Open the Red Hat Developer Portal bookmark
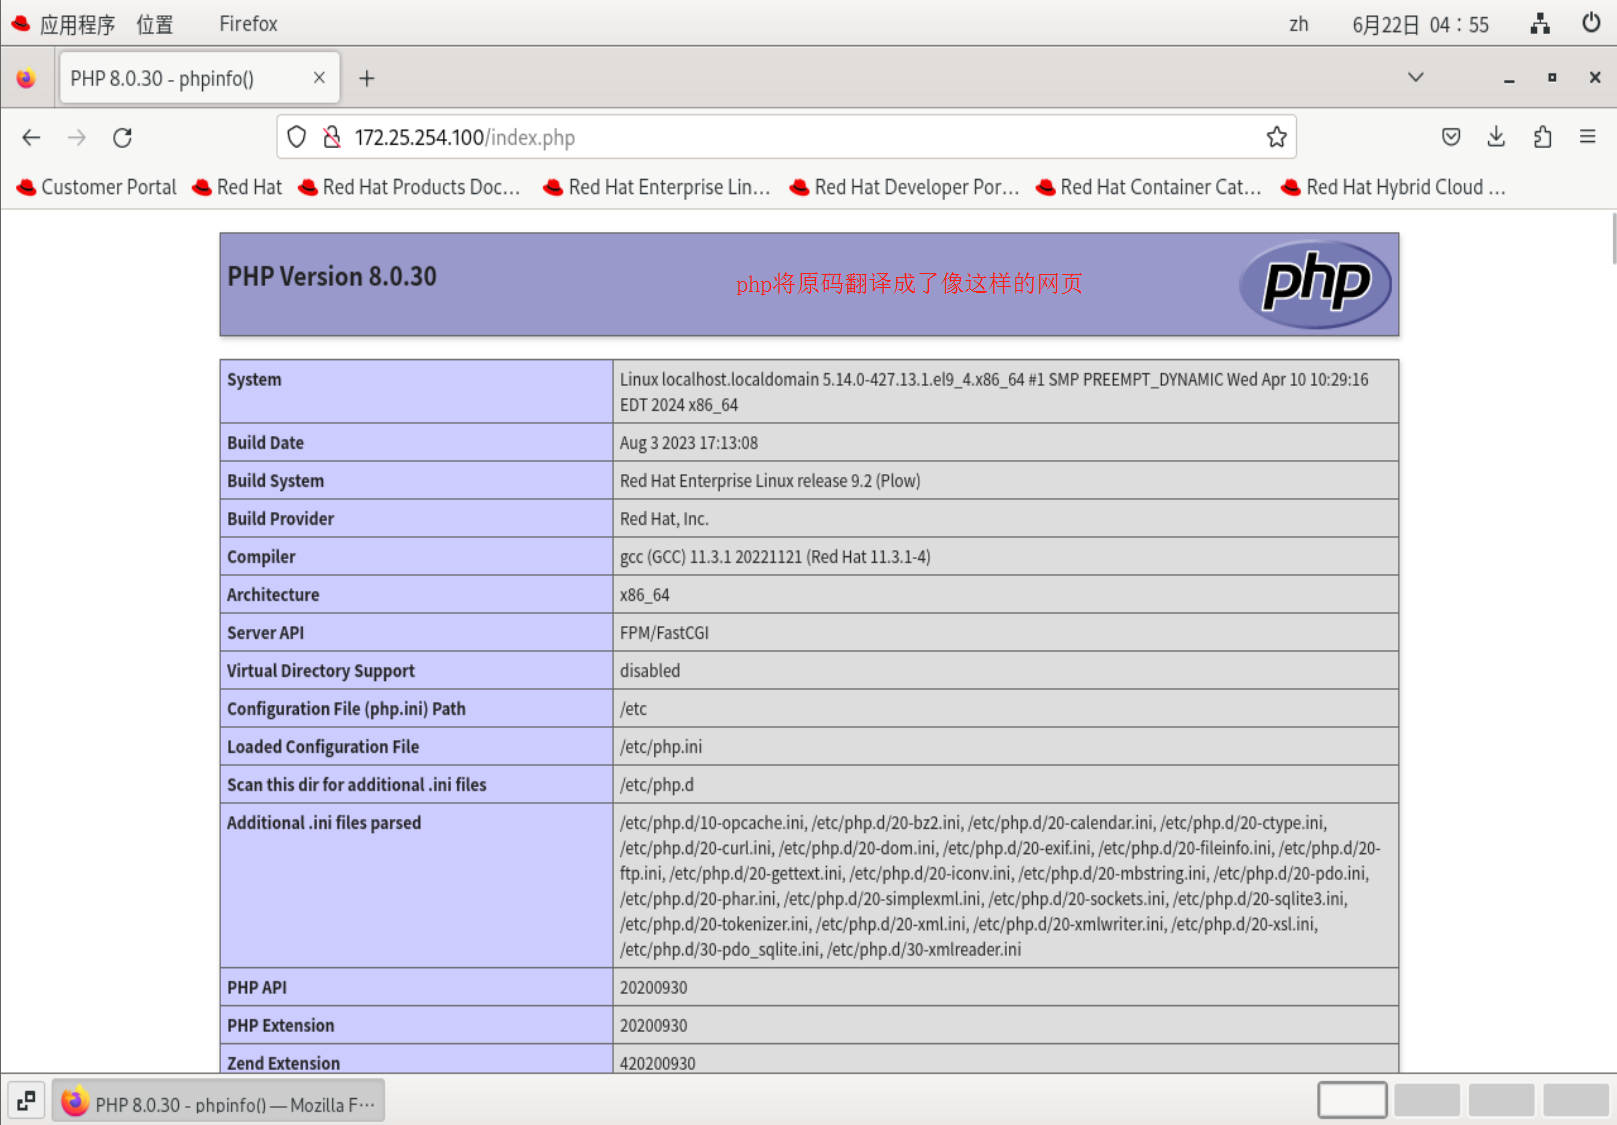Image resolution: width=1617 pixels, height=1125 pixels. [903, 187]
